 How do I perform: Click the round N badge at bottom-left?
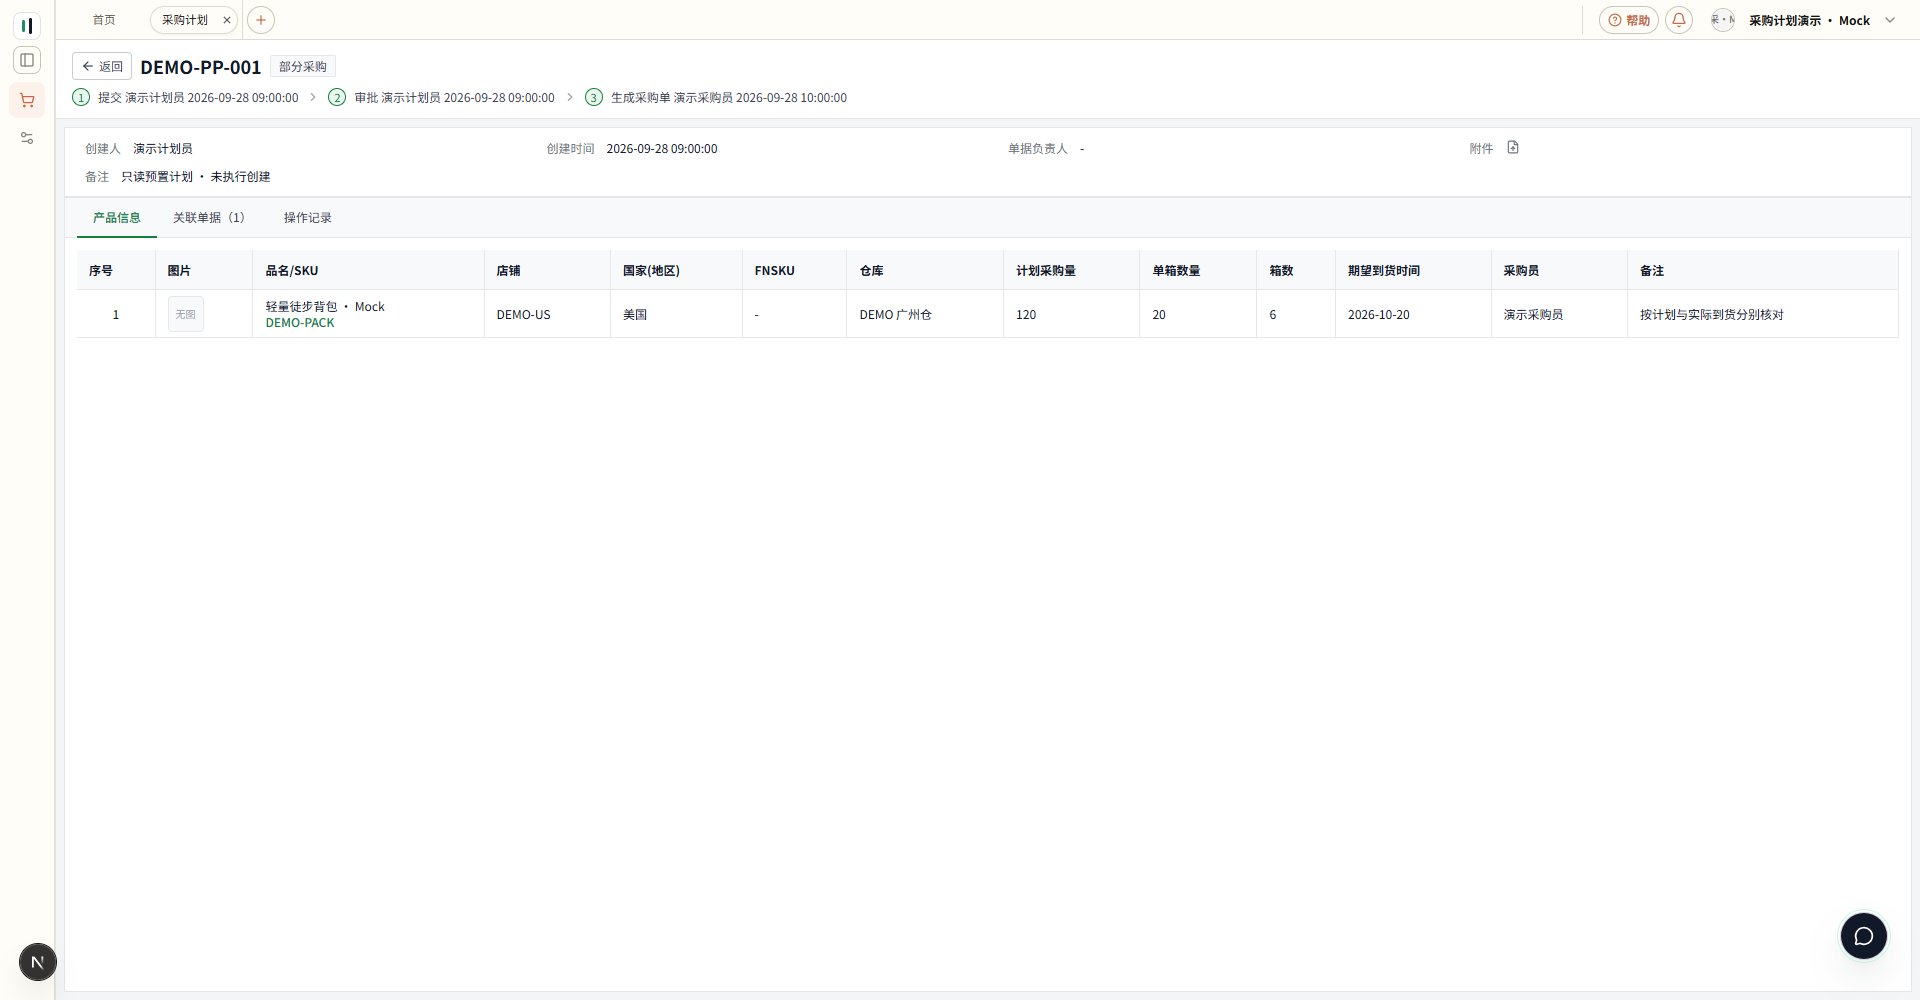[x=38, y=962]
